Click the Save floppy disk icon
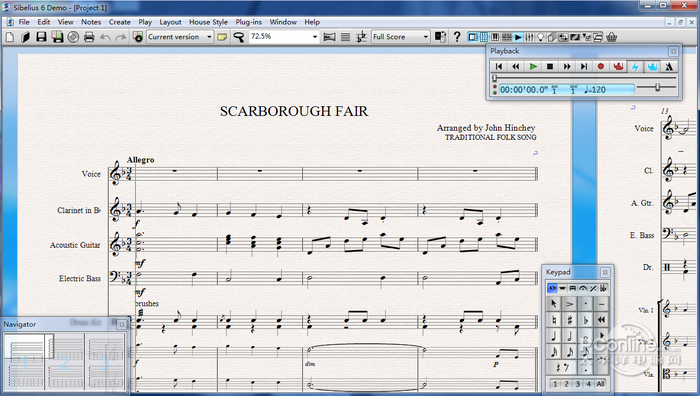 pyautogui.click(x=42, y=37)
